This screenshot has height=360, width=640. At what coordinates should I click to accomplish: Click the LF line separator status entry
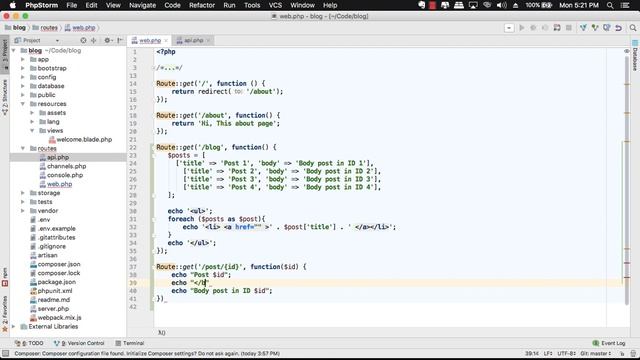[x=548, y=353]
